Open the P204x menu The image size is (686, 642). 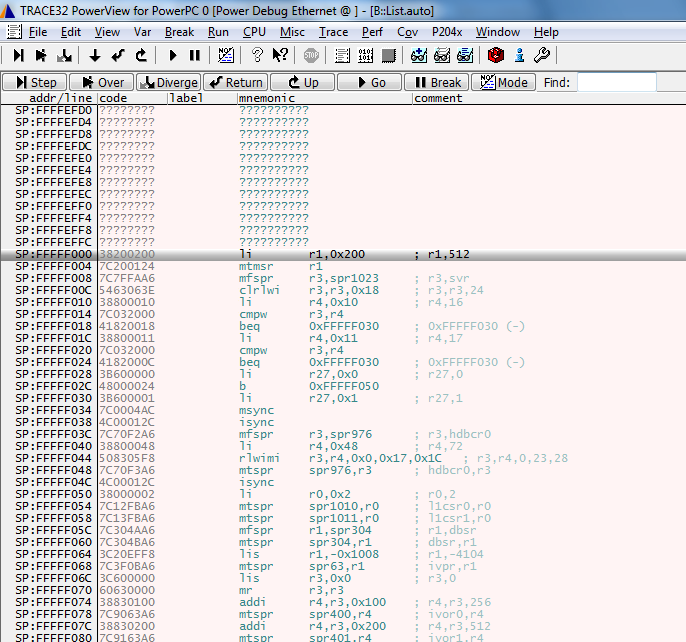tap(447, 32)
